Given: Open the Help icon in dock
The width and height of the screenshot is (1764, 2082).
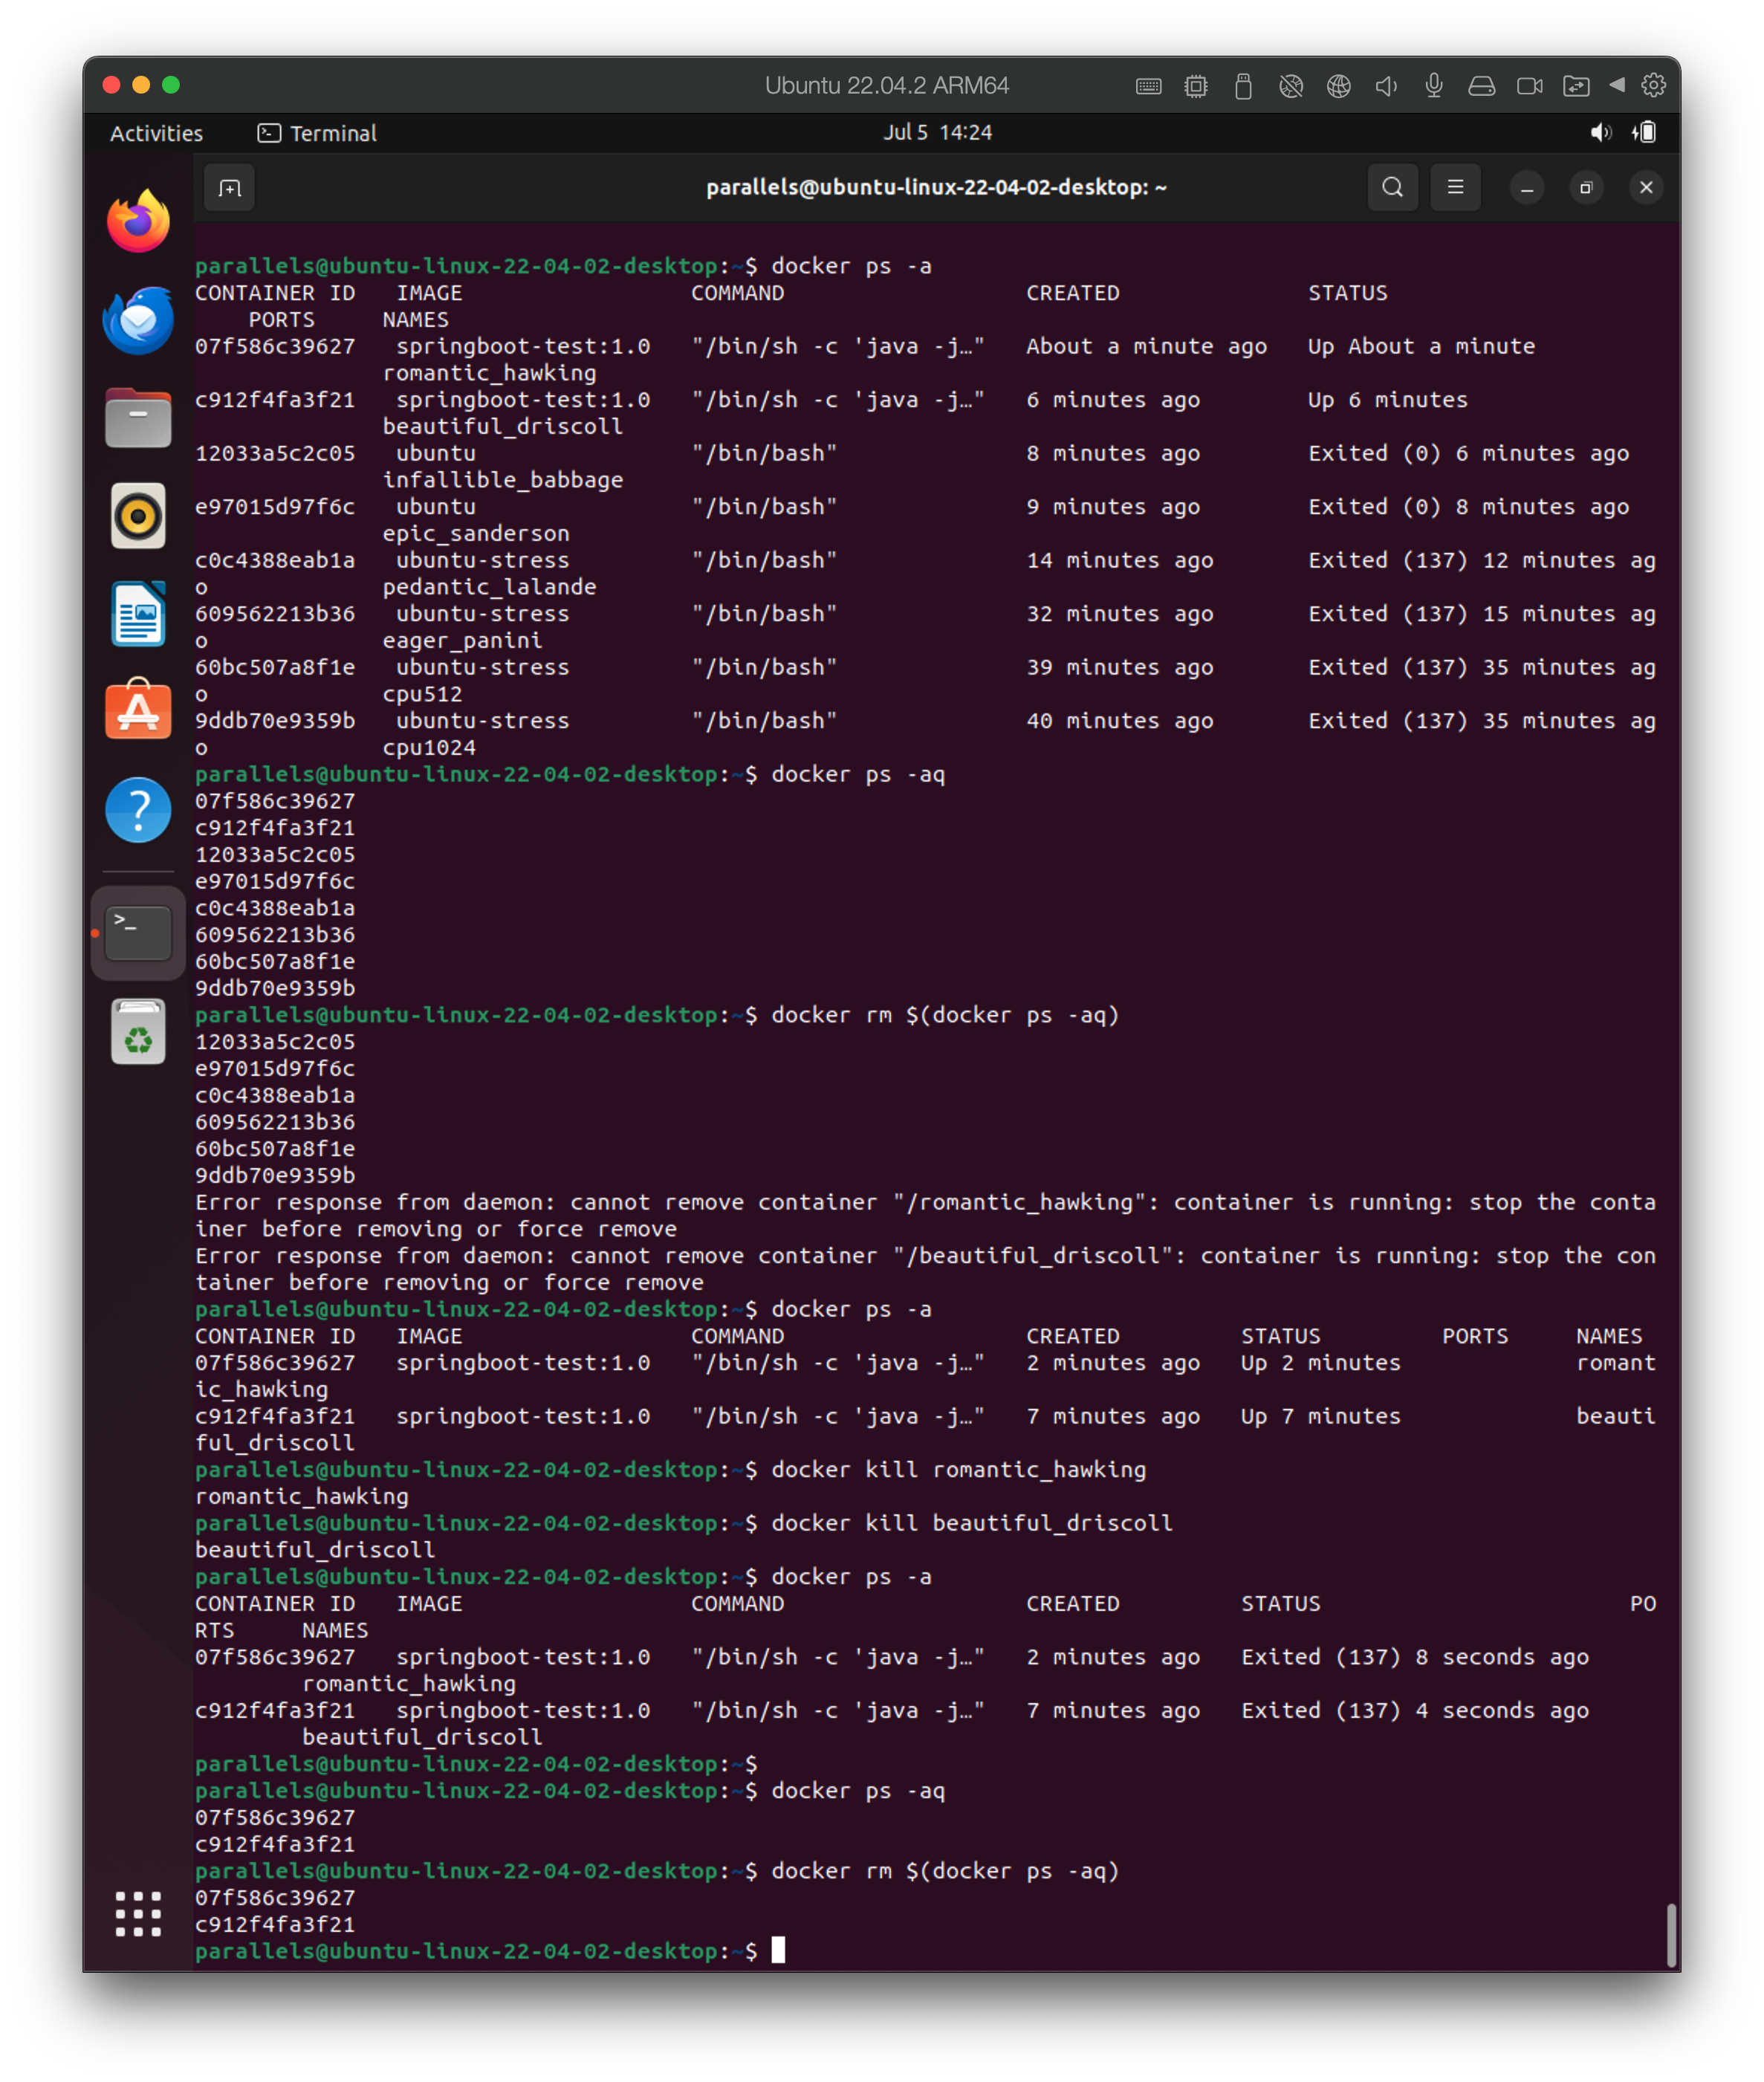Looking at the screenshot, I should pyautogui.click(x=138, y=809).
